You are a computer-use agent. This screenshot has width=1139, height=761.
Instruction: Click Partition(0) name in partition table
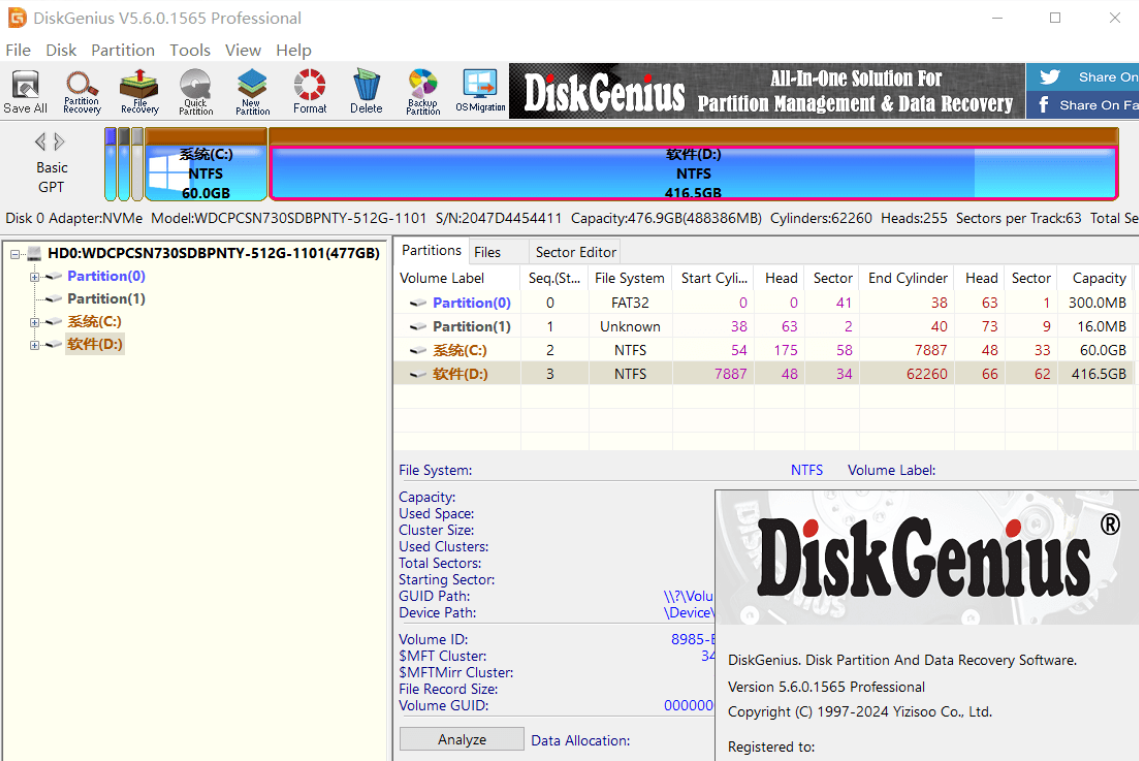(x=471, y=303)
